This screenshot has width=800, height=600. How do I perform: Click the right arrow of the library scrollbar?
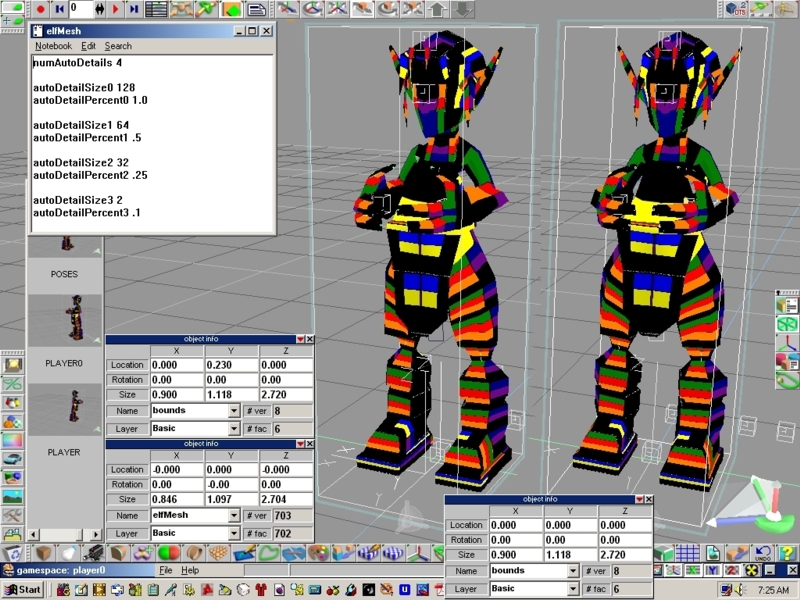[x=96, y=534]
